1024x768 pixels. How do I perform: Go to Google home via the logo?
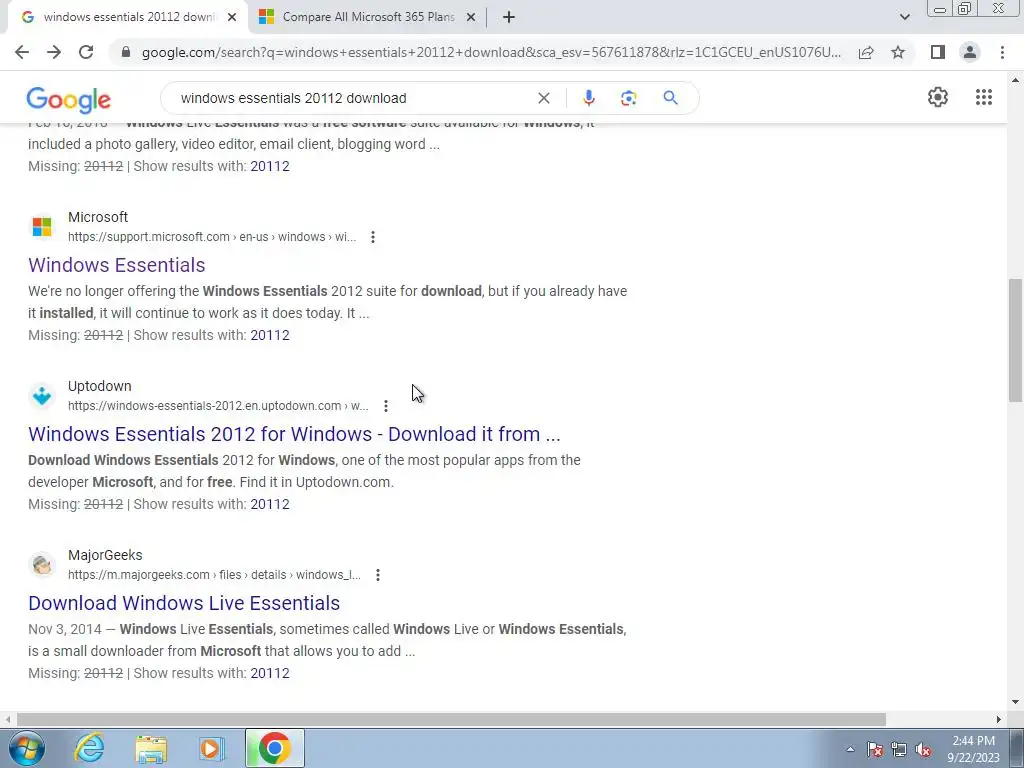coord(69,100)
